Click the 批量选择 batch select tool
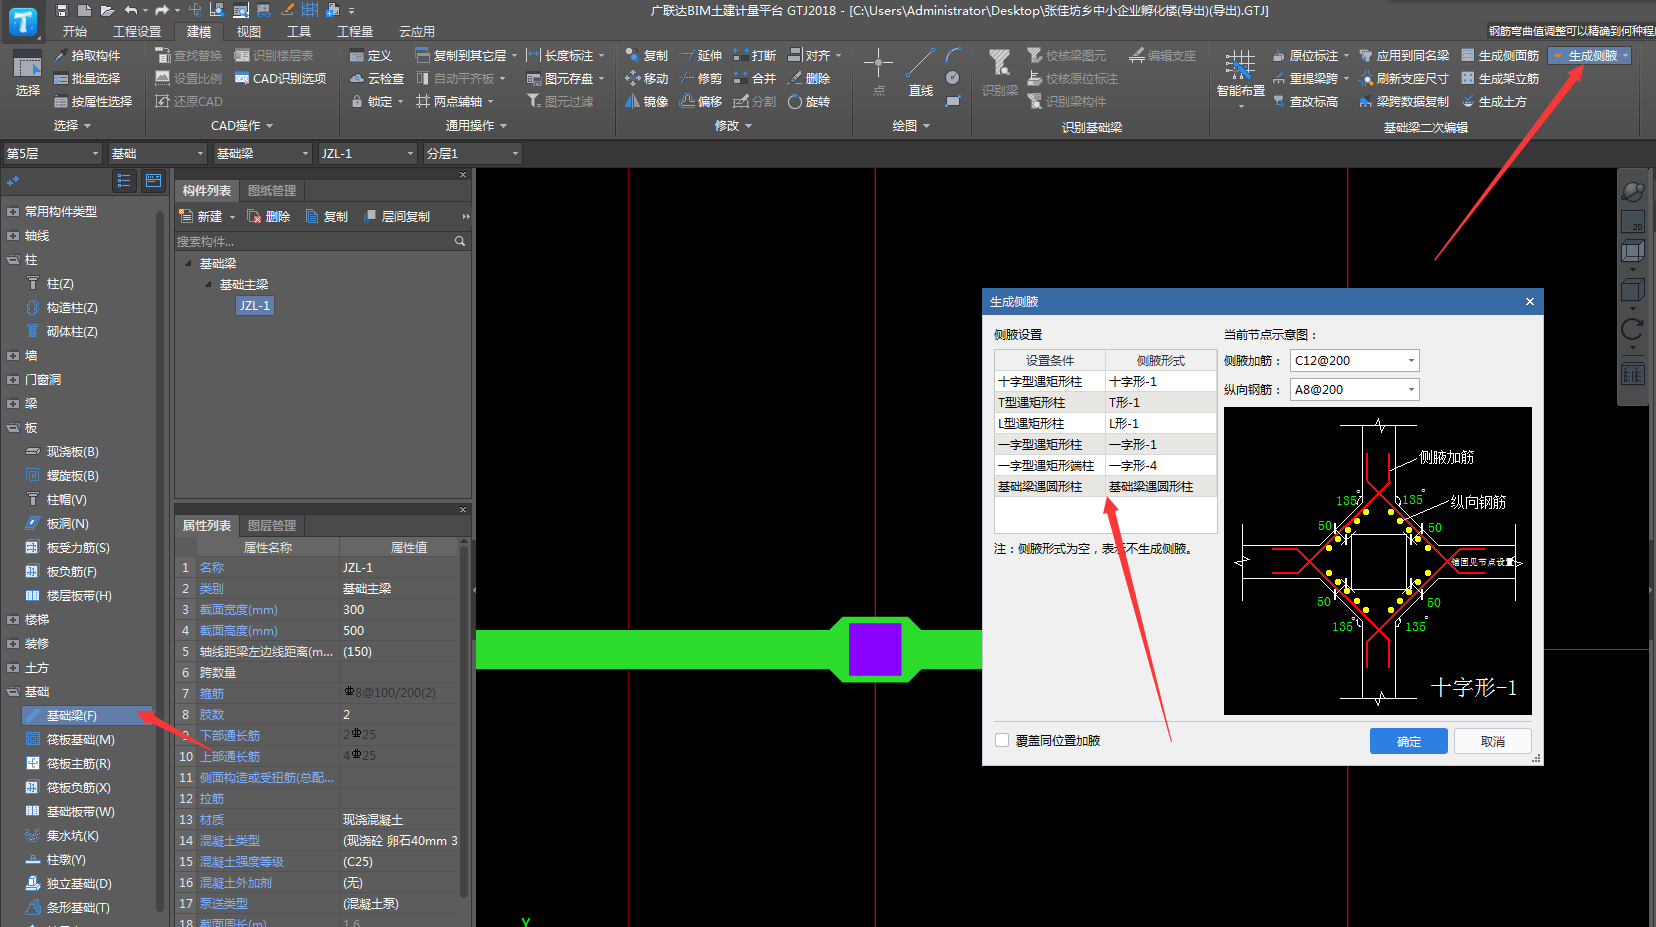The height and width of the screenshot is (927, 1656). point(87,79)
